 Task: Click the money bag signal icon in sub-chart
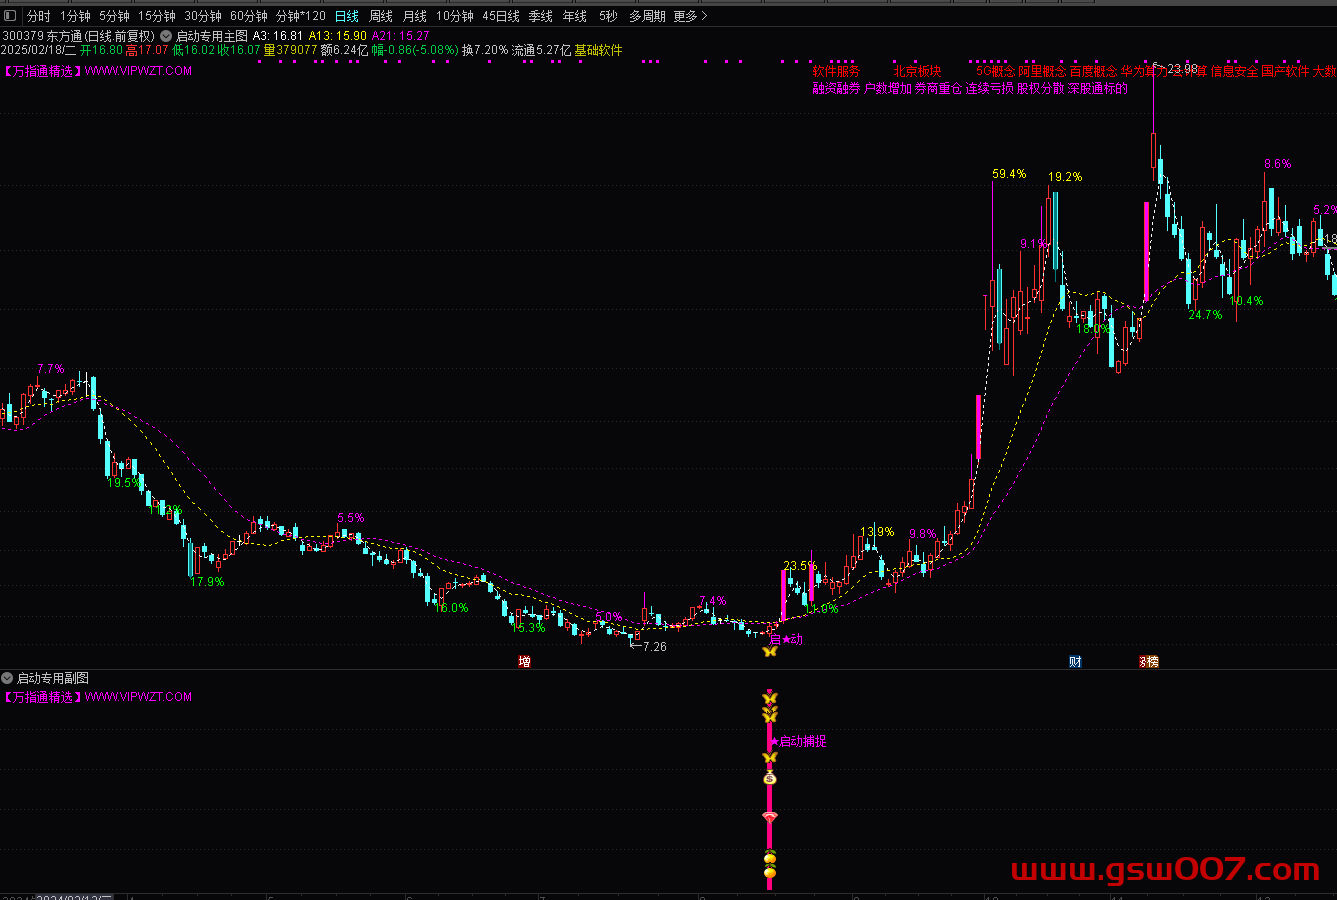(769, 779)
